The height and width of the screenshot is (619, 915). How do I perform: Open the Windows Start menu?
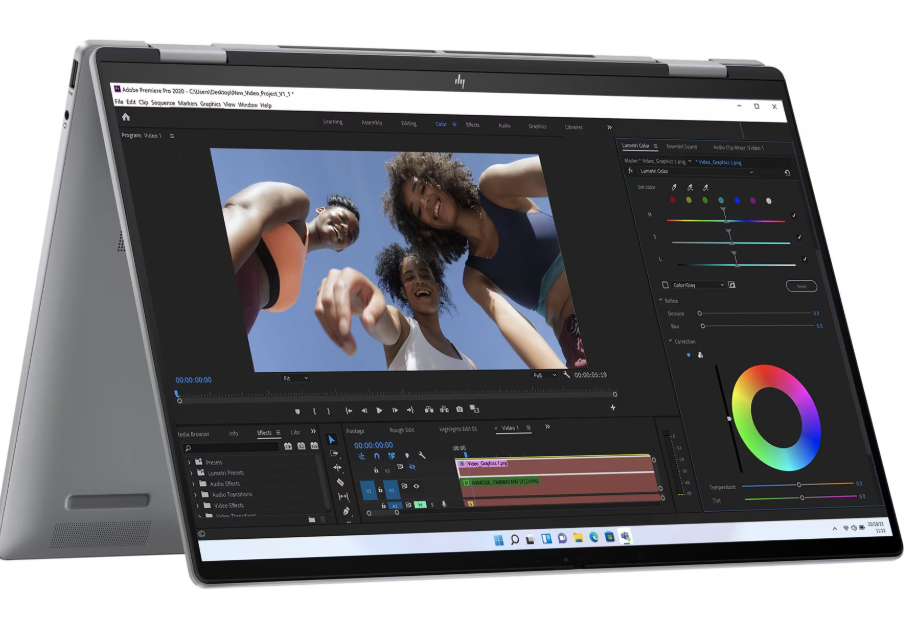click(x=498, y=540)
